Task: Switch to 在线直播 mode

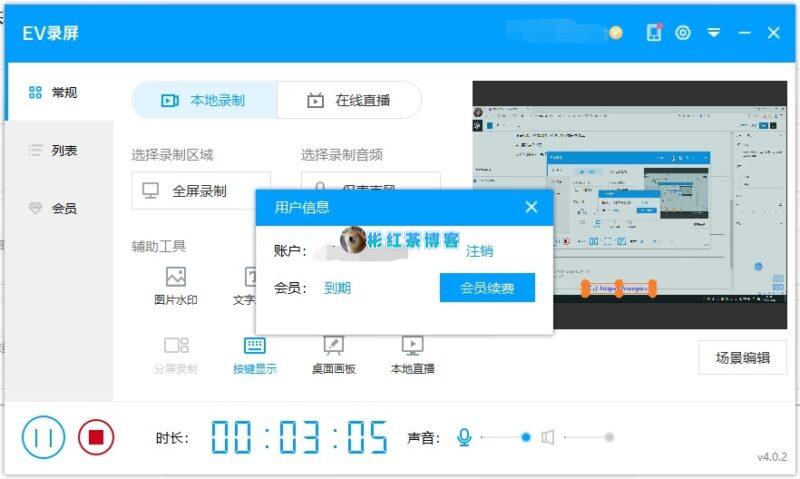Action: coord(349,100)
